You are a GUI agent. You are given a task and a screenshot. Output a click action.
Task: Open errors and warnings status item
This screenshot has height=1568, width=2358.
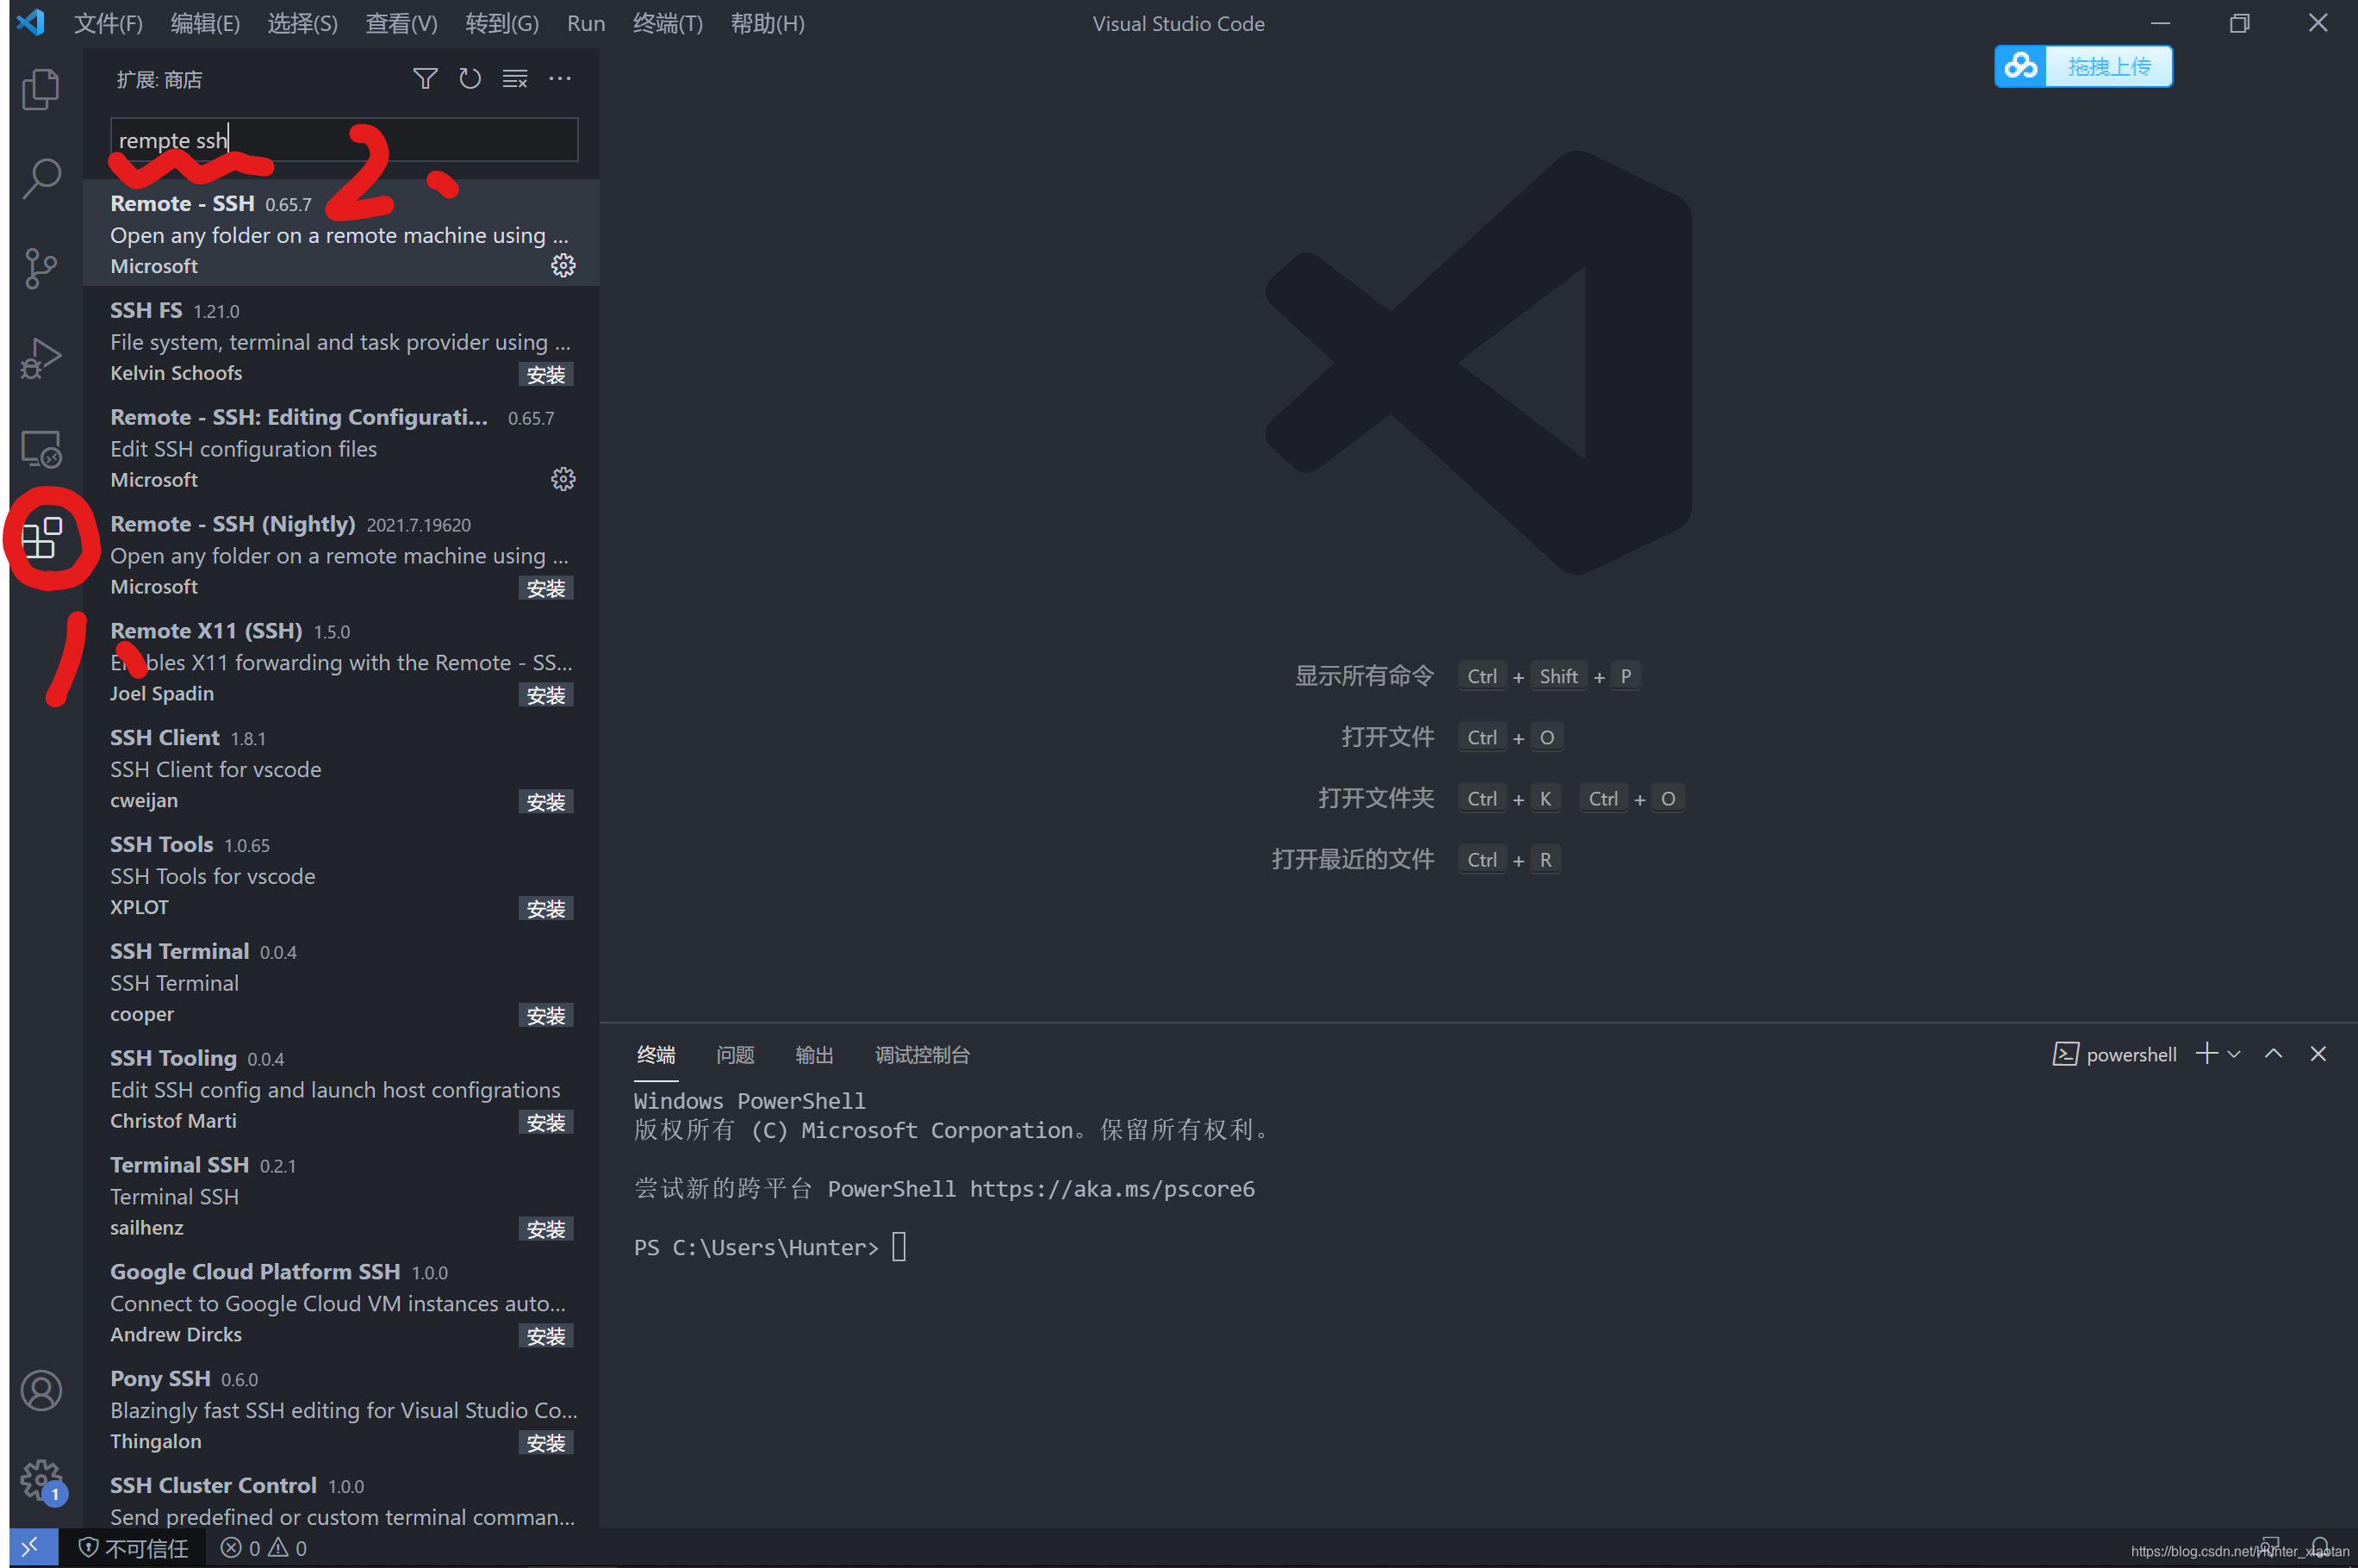[x=264, y=1548]
